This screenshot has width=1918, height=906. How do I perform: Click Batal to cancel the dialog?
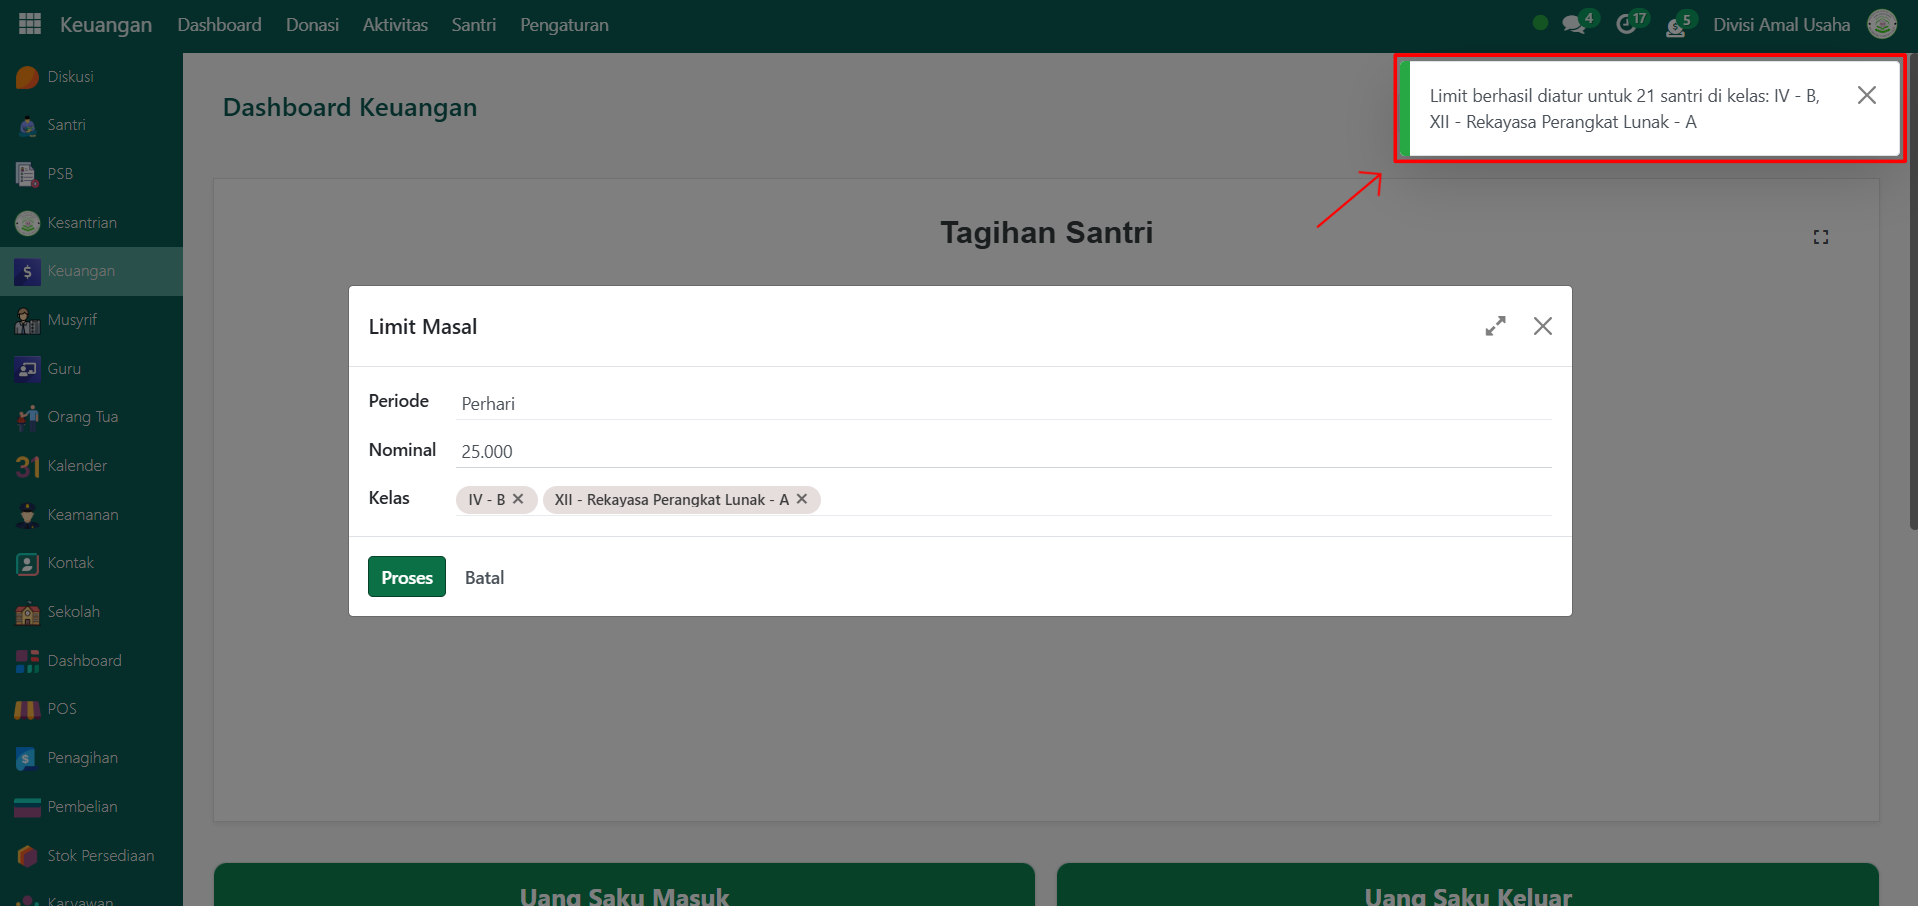484,577
